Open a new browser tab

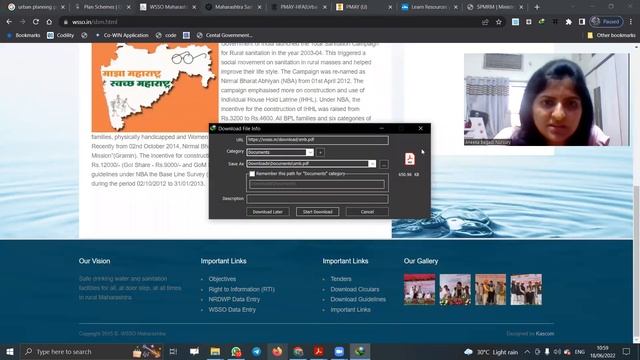[x=537, y=7]
